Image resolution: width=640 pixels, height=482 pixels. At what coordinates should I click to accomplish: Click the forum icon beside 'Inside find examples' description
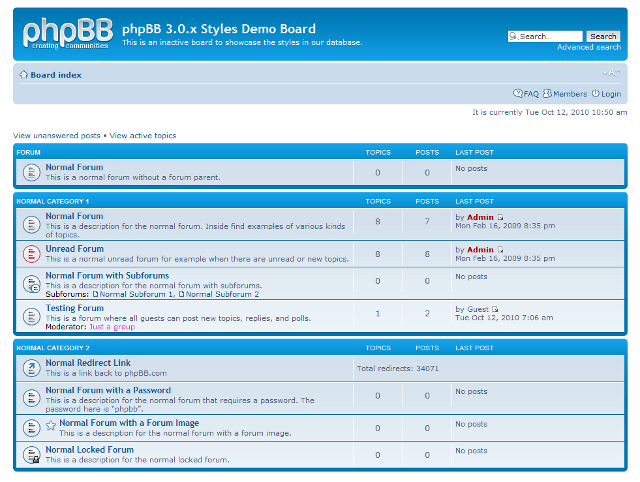31,224
